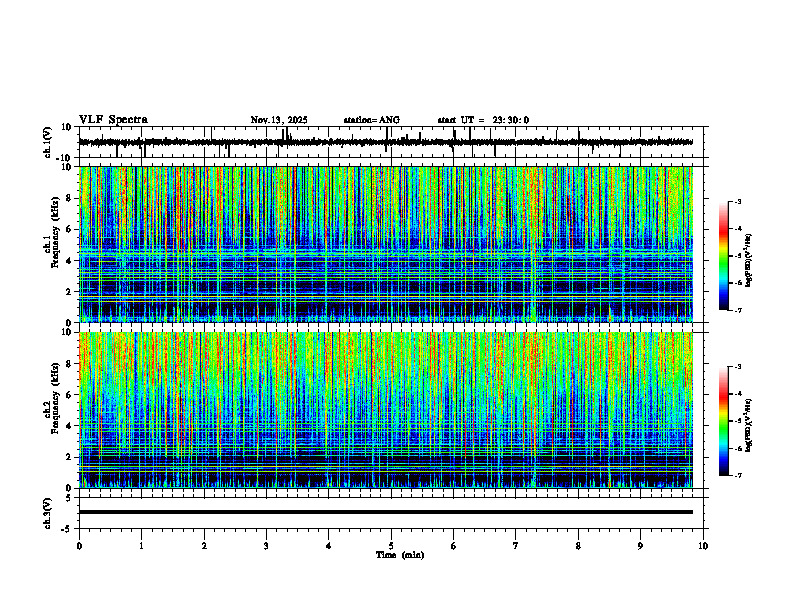Click "-7" label on ch.1 color scale
This screenshot has width=792, height=612.
click(738, 310)
